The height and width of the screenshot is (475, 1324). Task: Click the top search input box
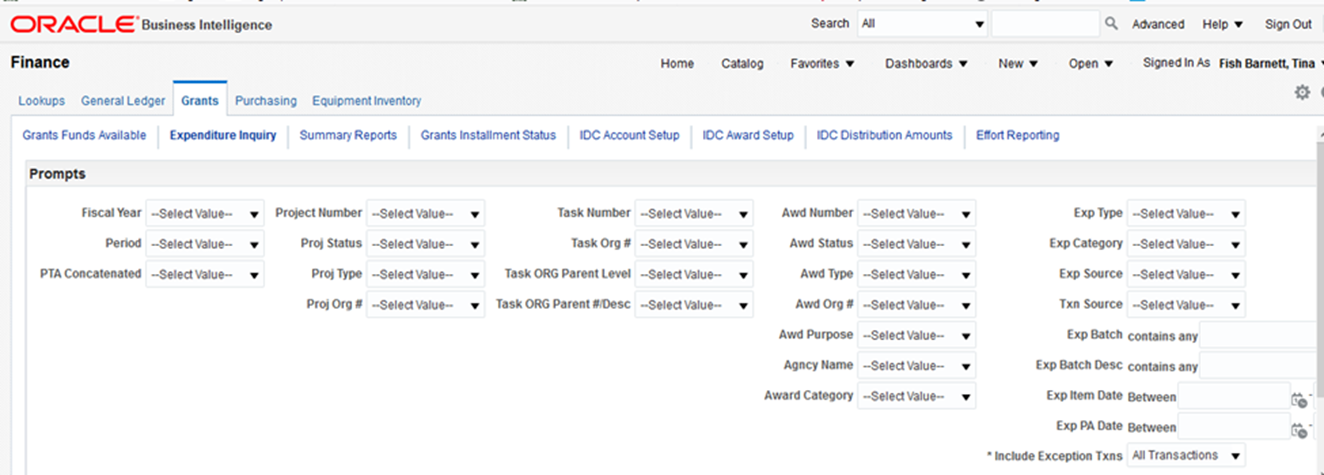1045,24
